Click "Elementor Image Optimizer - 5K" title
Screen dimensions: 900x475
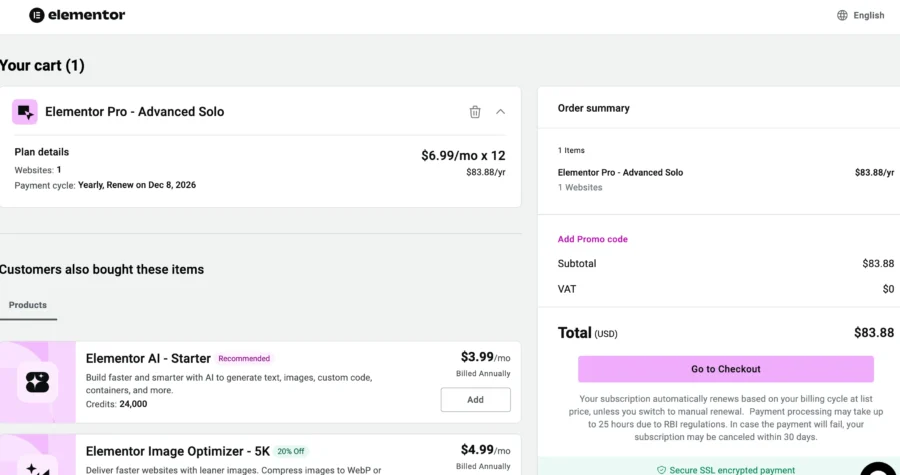177,451
